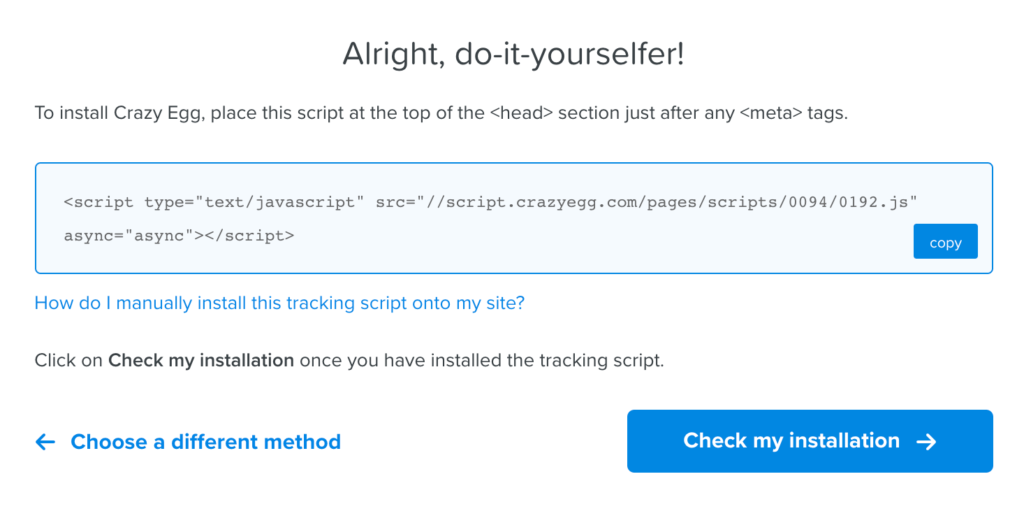The width and height of the screenshot is (1024, 509).
Task: Open the manual tracking script install help link
Action: (280, 303)
